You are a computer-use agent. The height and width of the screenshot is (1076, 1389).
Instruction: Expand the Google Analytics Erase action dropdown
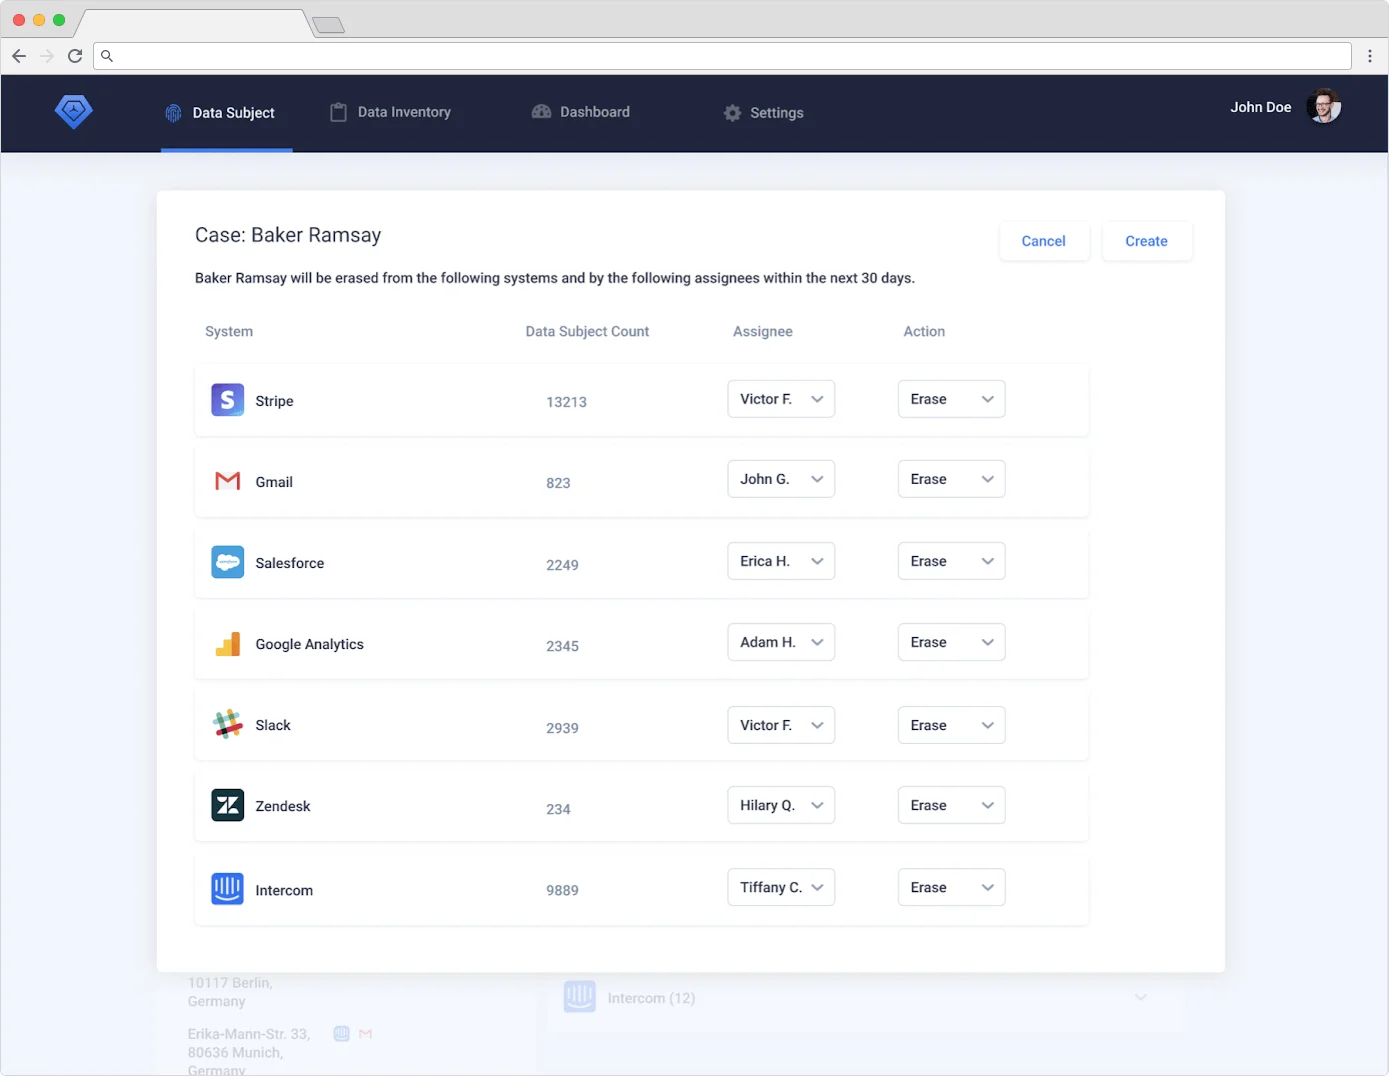(x=952, y=642)
